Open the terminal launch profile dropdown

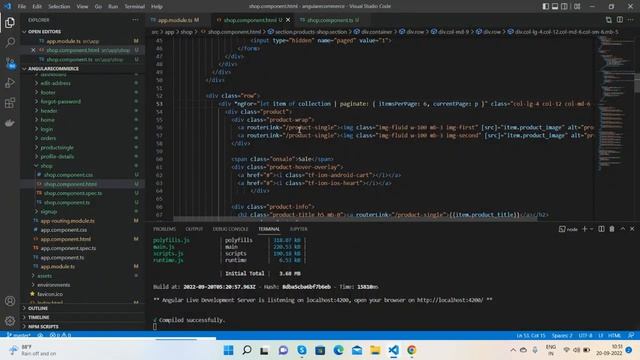pos(591,229)
